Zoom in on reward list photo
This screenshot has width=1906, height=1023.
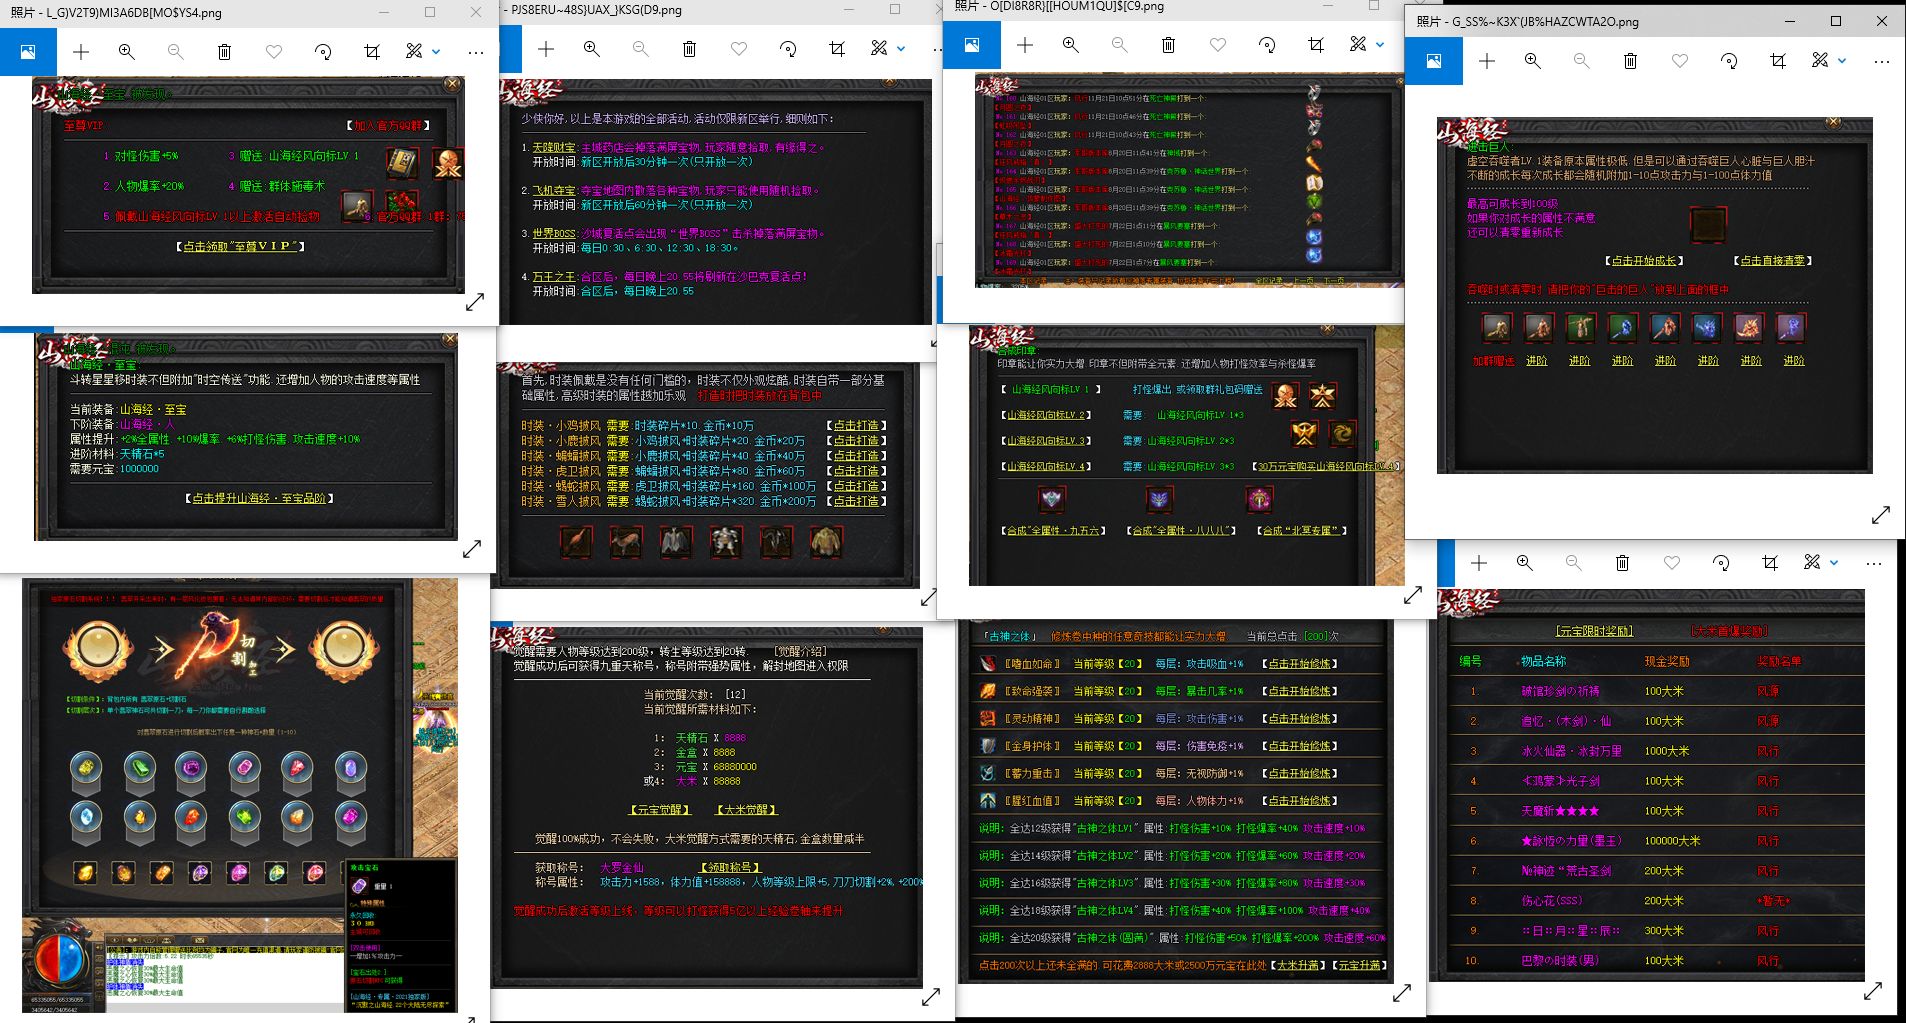[1524, 563]
